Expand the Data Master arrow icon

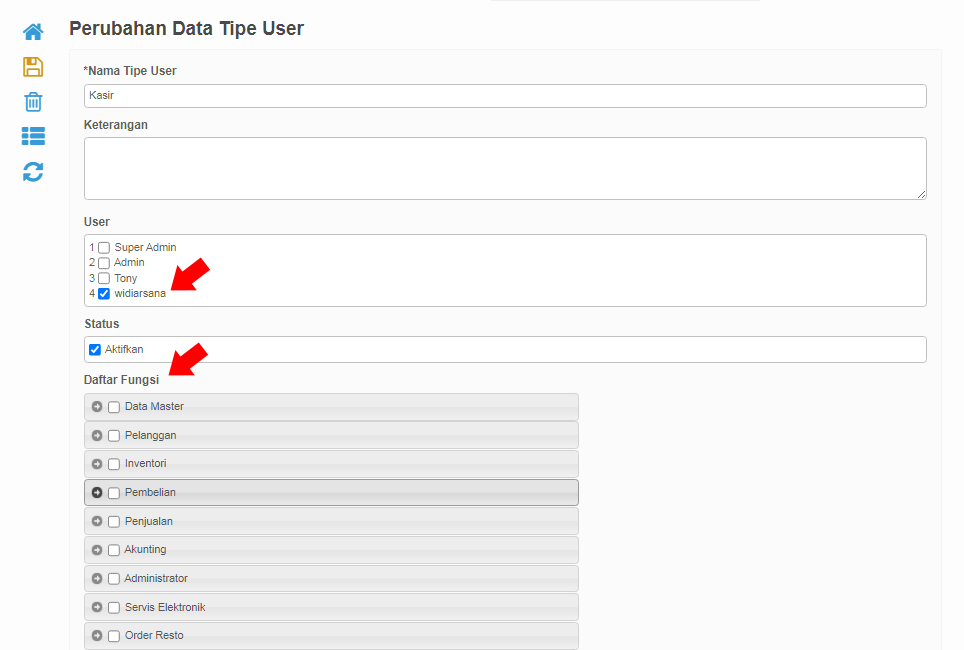pos(97,406)
